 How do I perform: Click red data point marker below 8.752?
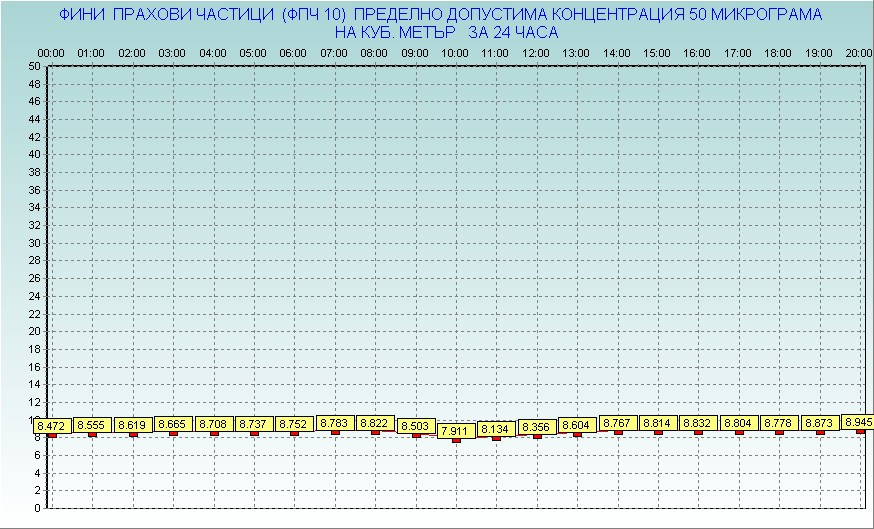tap(294, 433)
